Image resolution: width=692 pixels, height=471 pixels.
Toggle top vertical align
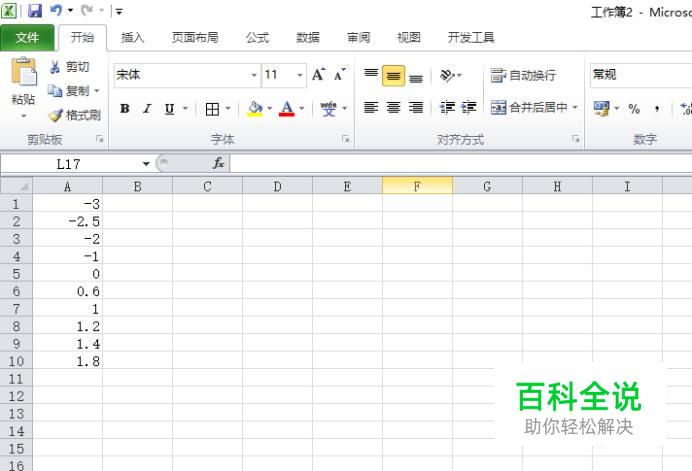(371, 75)
